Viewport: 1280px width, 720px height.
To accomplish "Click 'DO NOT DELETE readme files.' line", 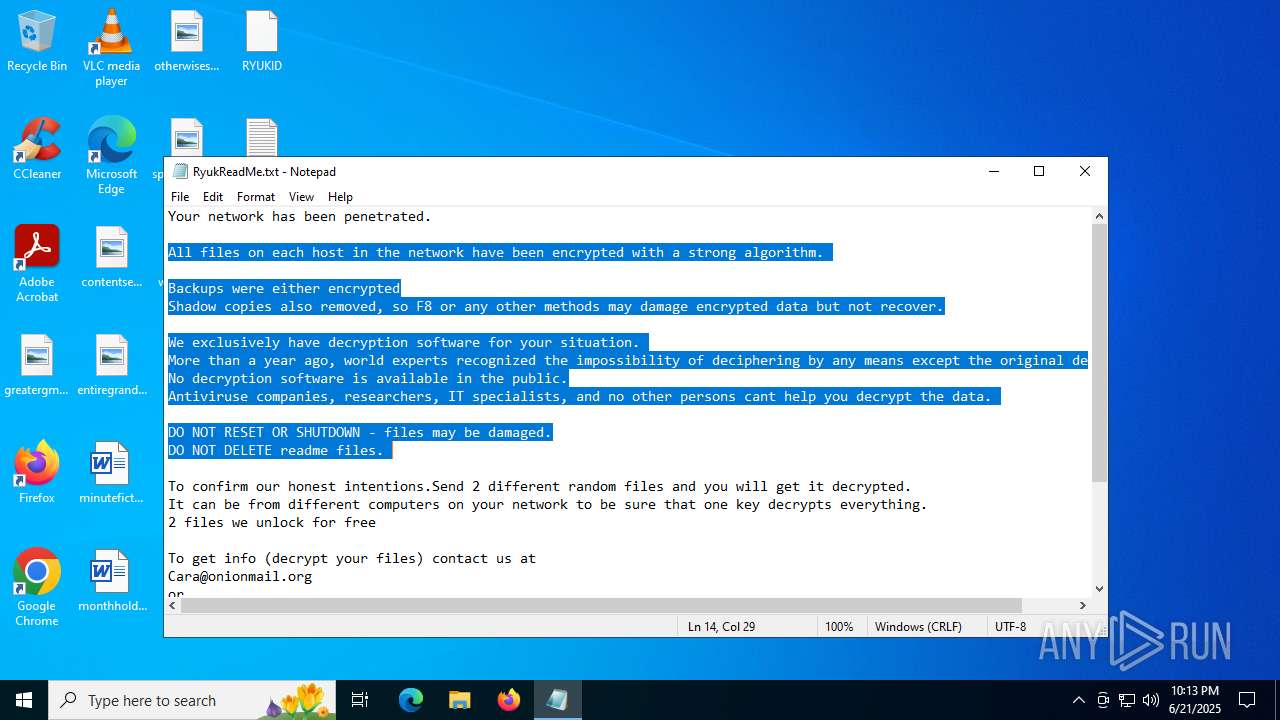I will [276, 450].
